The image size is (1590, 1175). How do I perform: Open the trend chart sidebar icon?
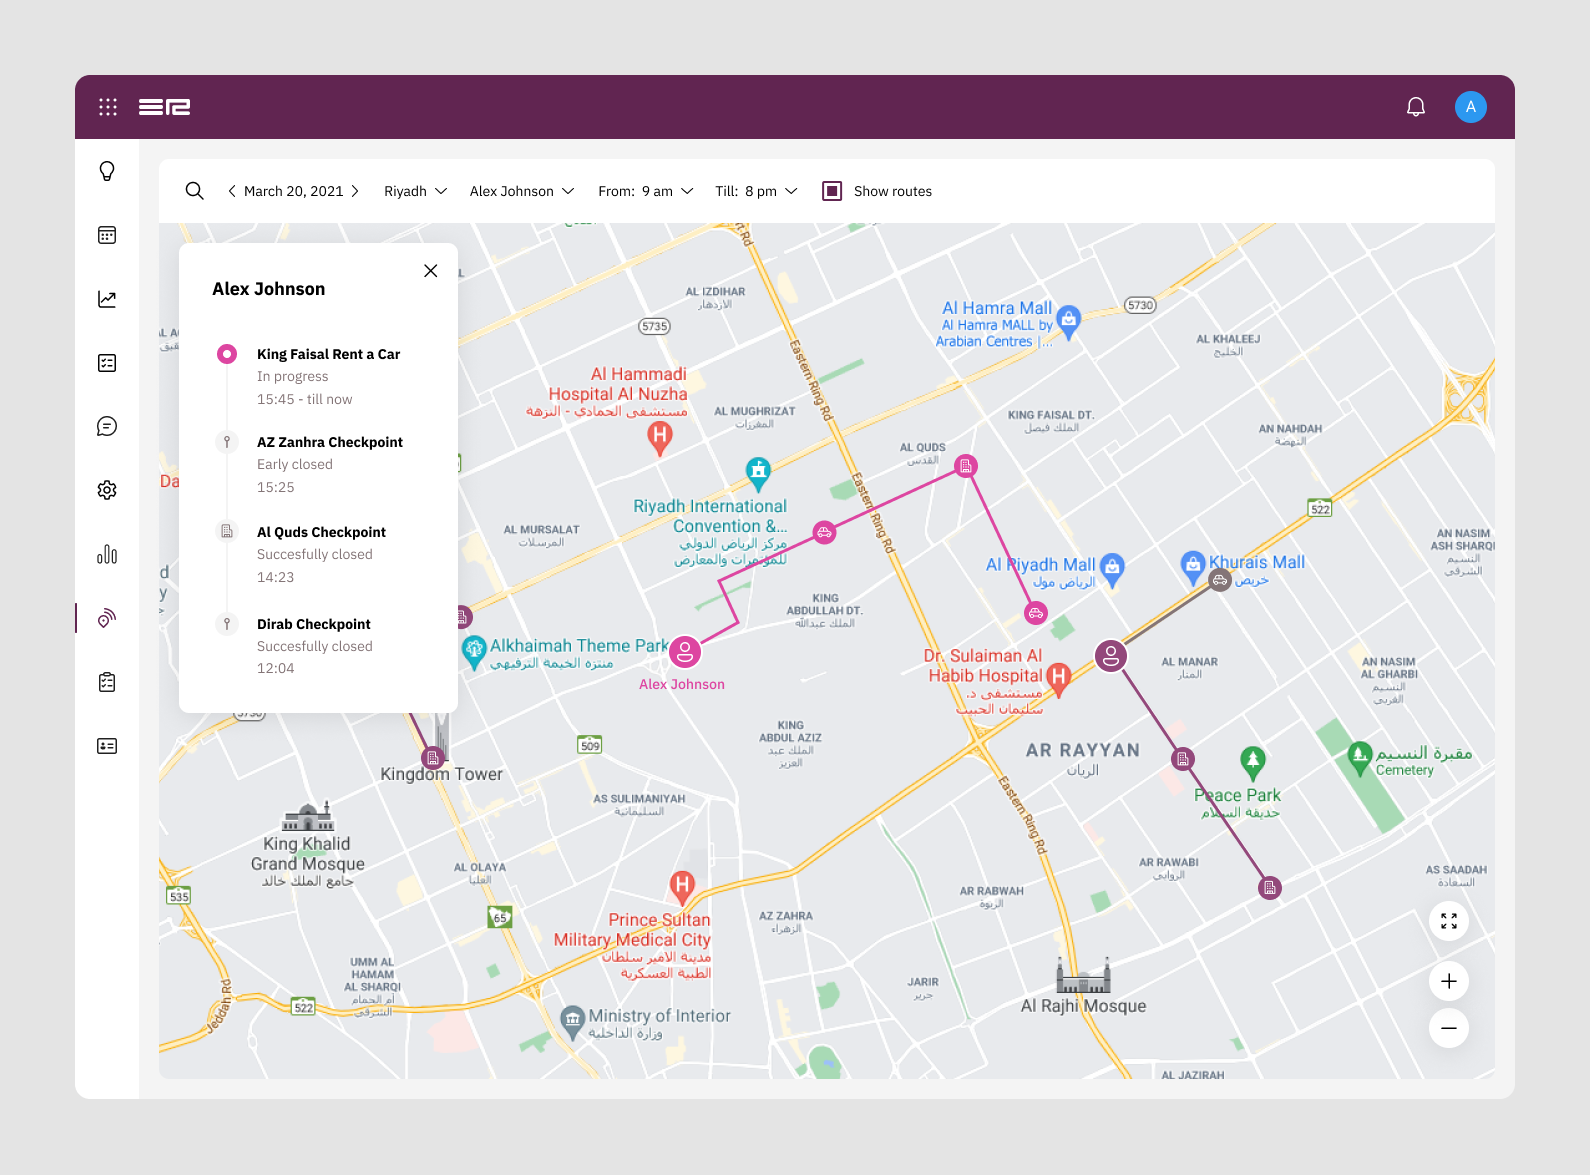pyautogui.click(x=107, y=299)
